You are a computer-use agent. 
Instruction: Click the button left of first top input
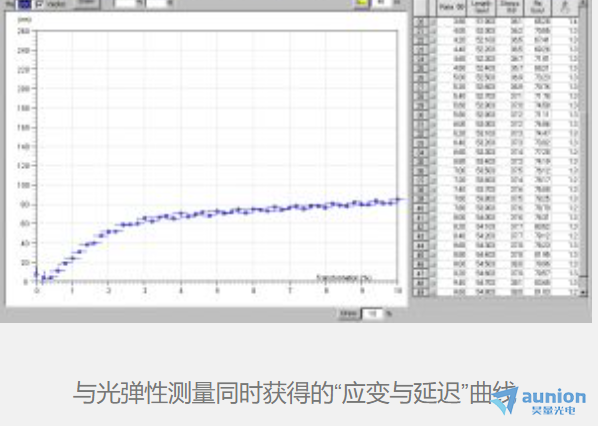[86, 3]
